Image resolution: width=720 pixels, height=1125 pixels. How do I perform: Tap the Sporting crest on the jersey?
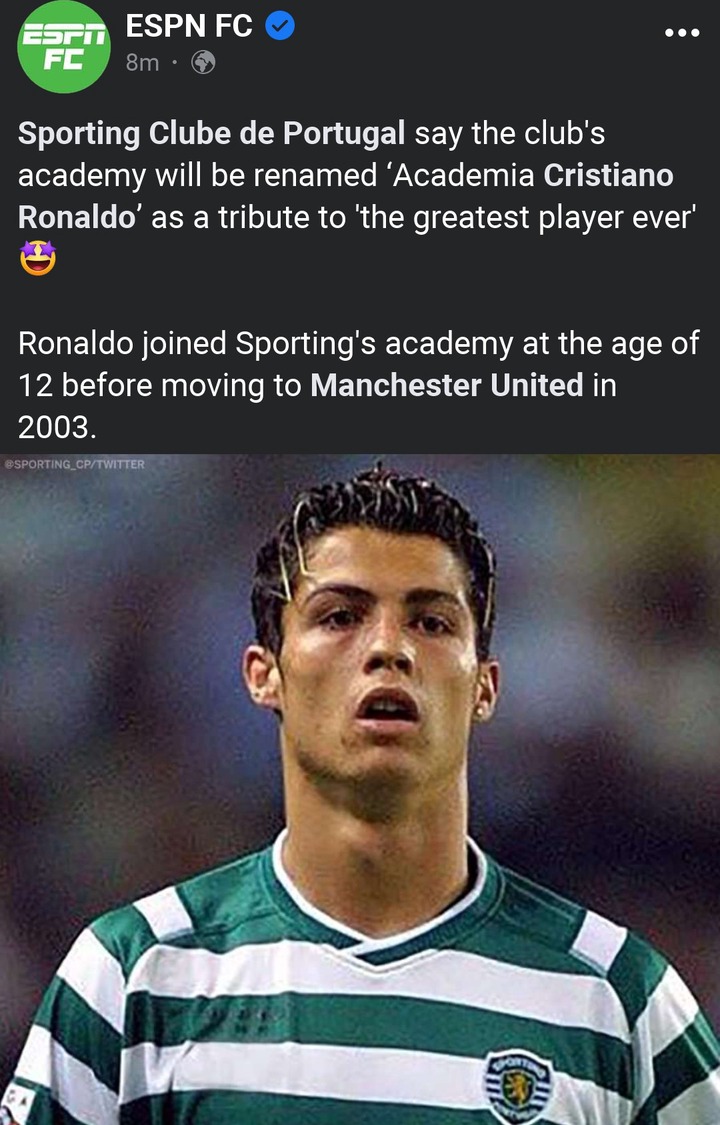(518, 1087)
